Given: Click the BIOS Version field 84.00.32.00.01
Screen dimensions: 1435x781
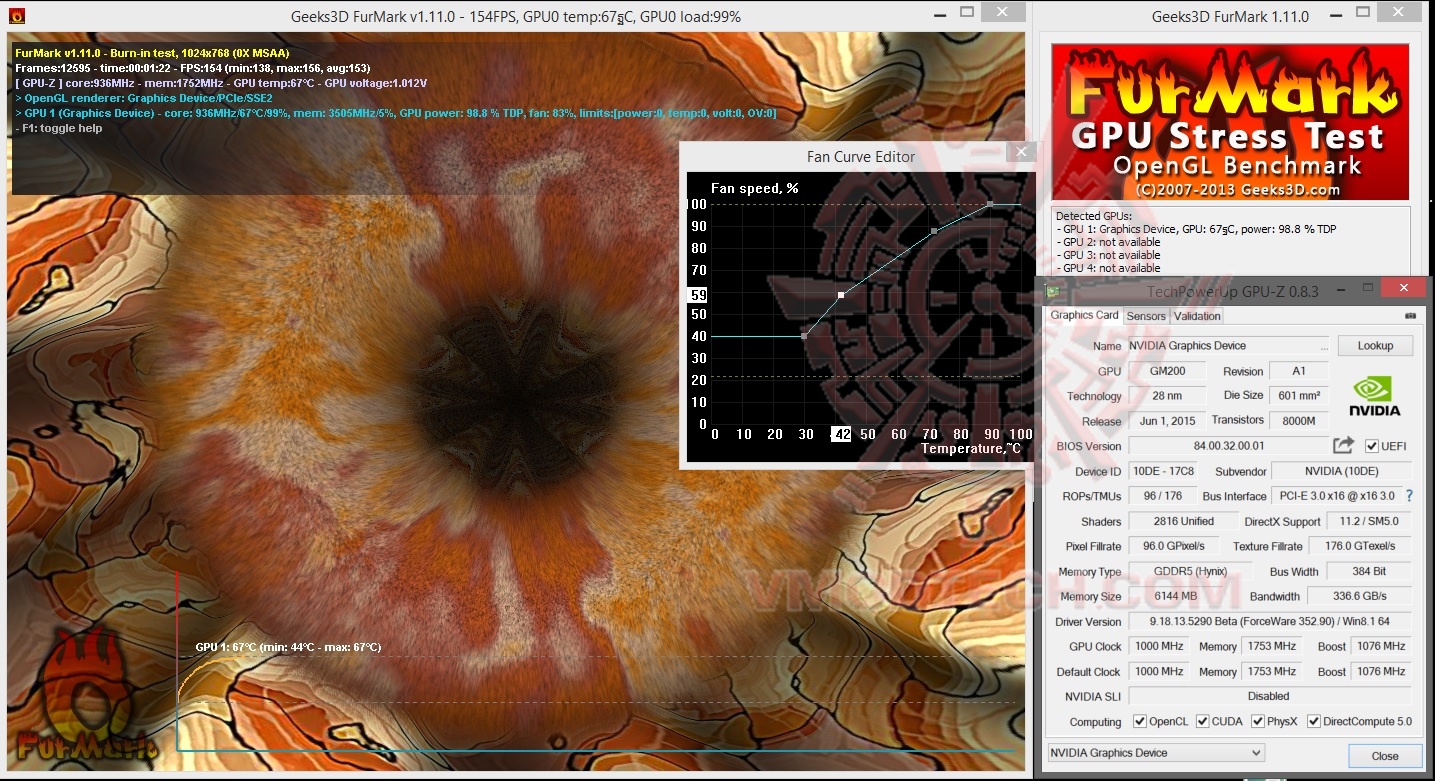Looking at the screenshot, I should 1228,446.
